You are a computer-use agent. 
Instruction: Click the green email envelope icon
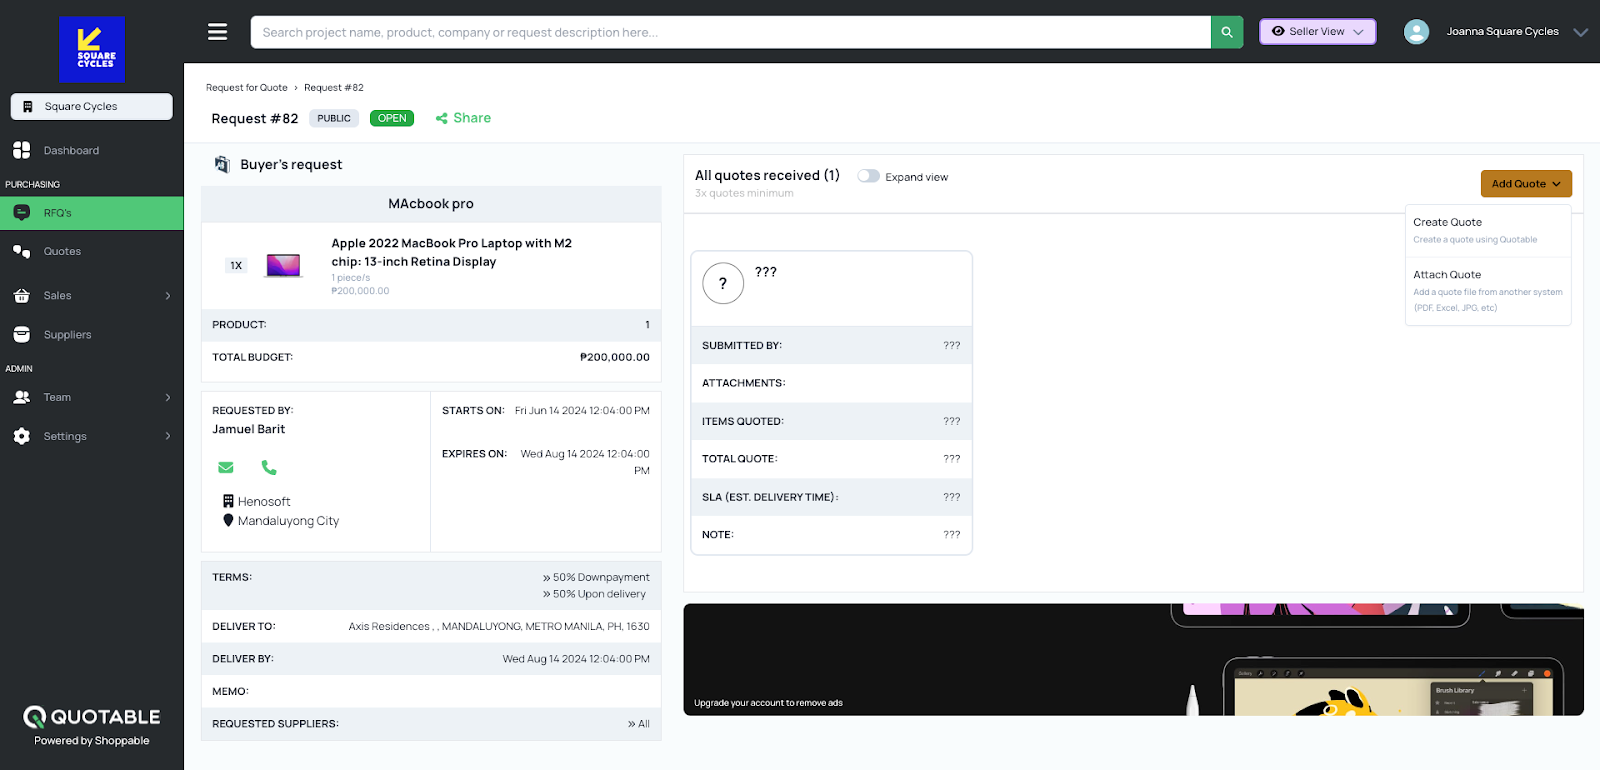(x=226, y=467)
